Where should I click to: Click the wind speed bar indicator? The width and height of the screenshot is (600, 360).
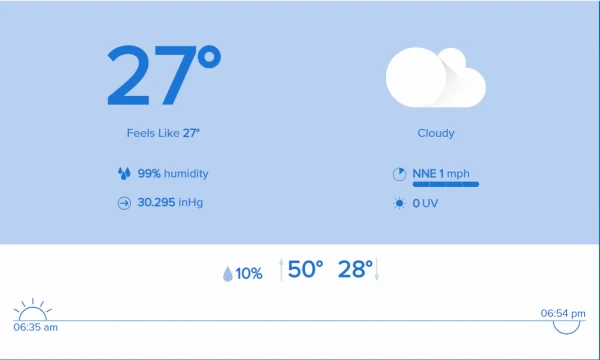click(446, 184)
